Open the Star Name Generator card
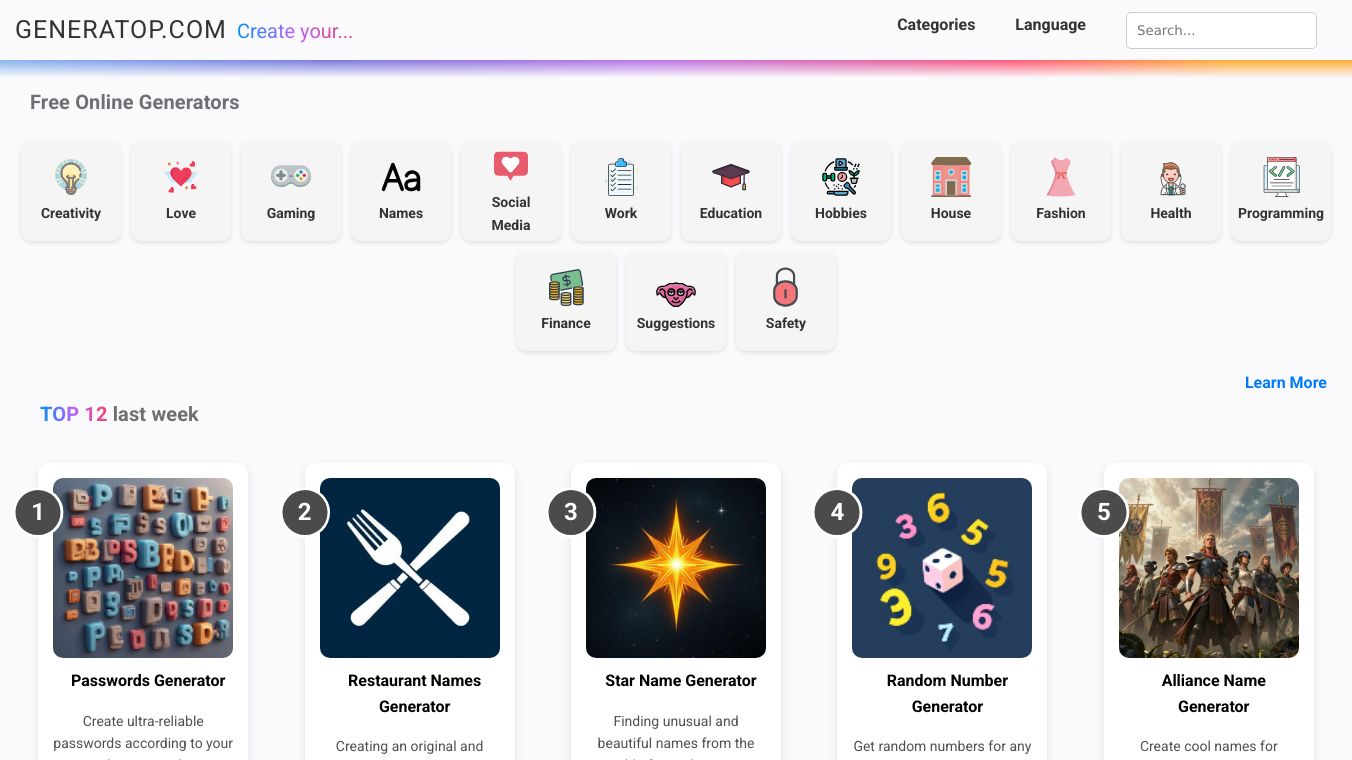Image resolution: width=1352 pixels, height=760 pixels. 675,567
